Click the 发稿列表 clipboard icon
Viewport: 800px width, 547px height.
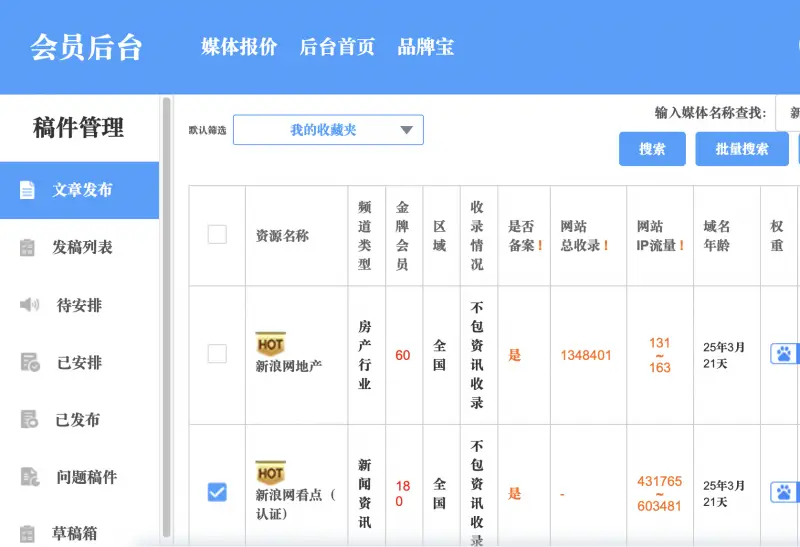pyautogui.click(x=27, y=247)
